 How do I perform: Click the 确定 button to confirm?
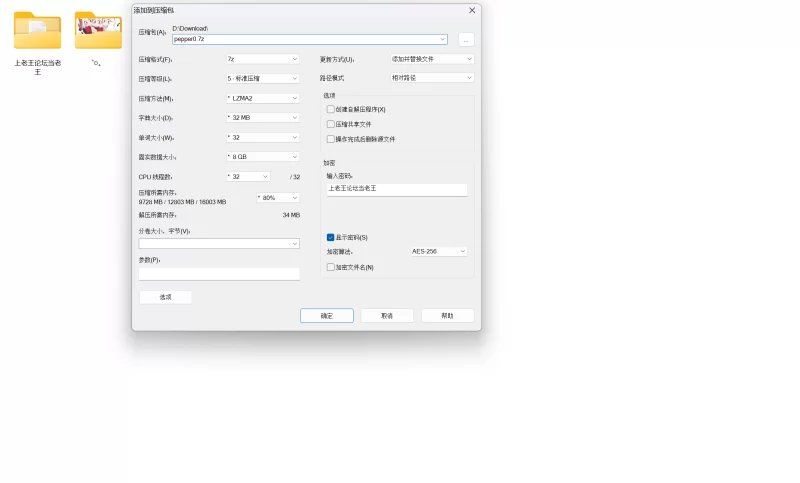tap(327, 315)
